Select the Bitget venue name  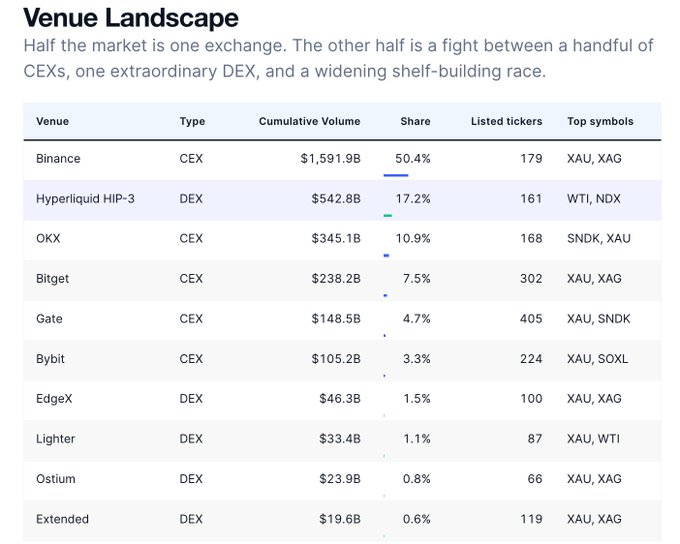pos(52,279)
